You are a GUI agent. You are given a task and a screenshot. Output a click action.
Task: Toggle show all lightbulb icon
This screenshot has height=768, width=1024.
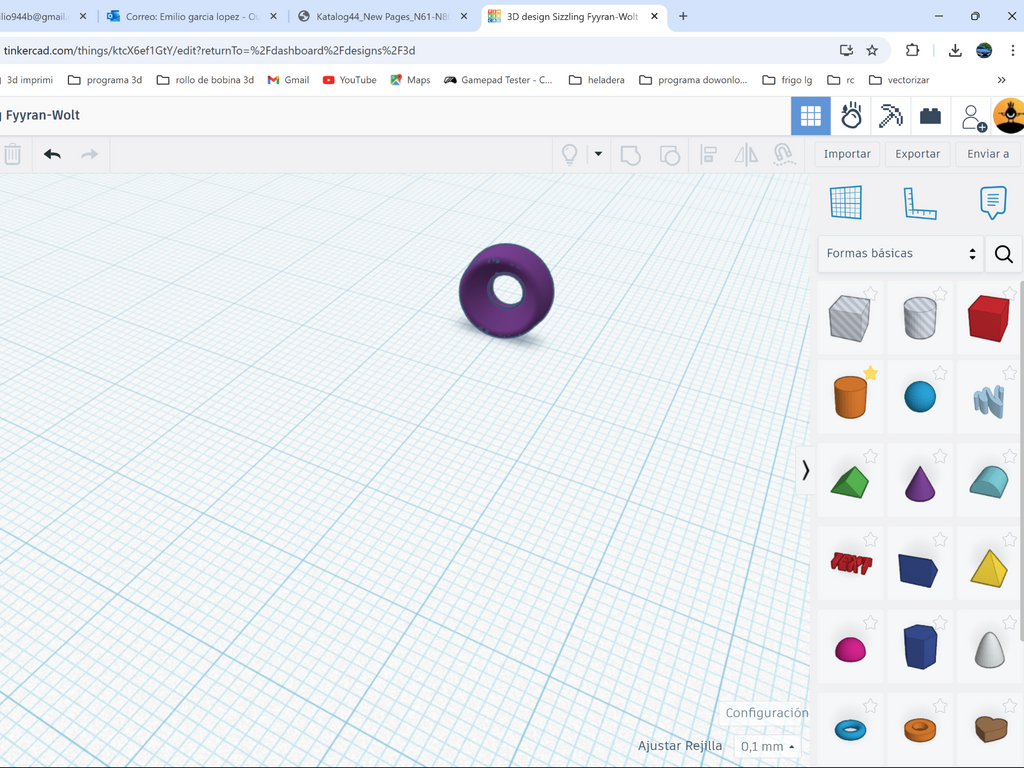coord(569,155)
